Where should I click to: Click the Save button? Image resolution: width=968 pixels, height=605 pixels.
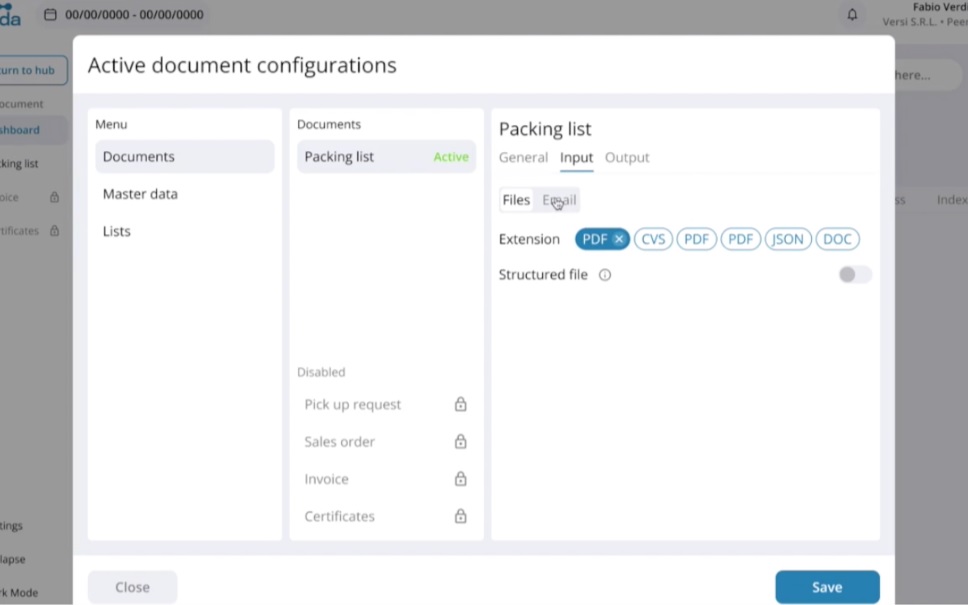[827, 587]
